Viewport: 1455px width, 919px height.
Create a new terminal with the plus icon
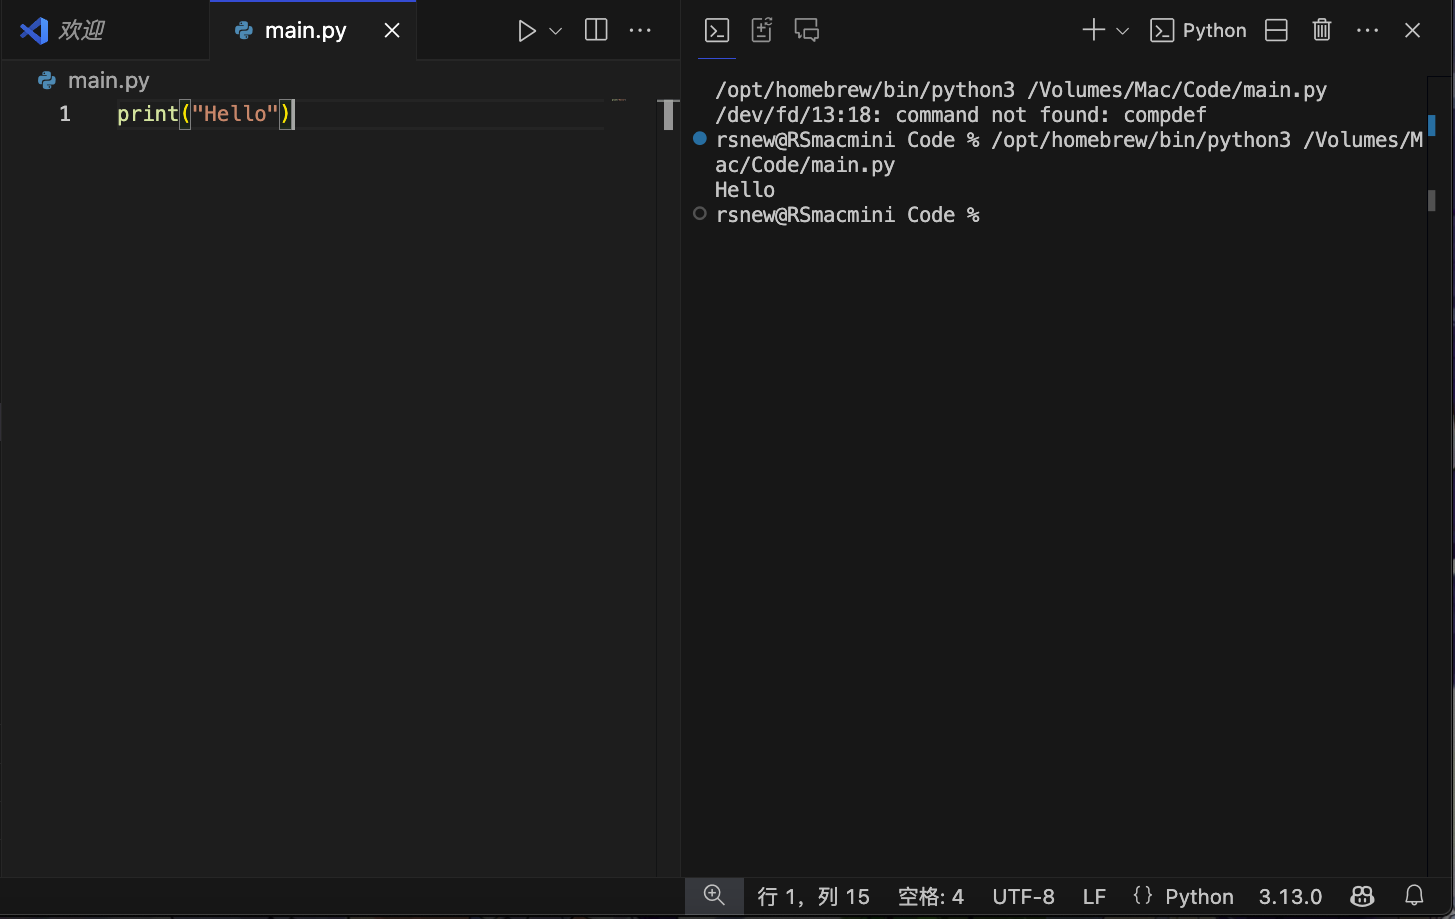pos(1093,30)
